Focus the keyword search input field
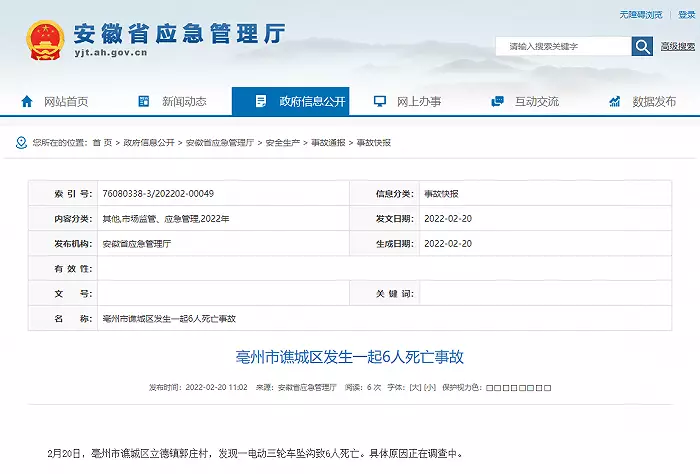 pyautogui.click(x=562, y=46)
